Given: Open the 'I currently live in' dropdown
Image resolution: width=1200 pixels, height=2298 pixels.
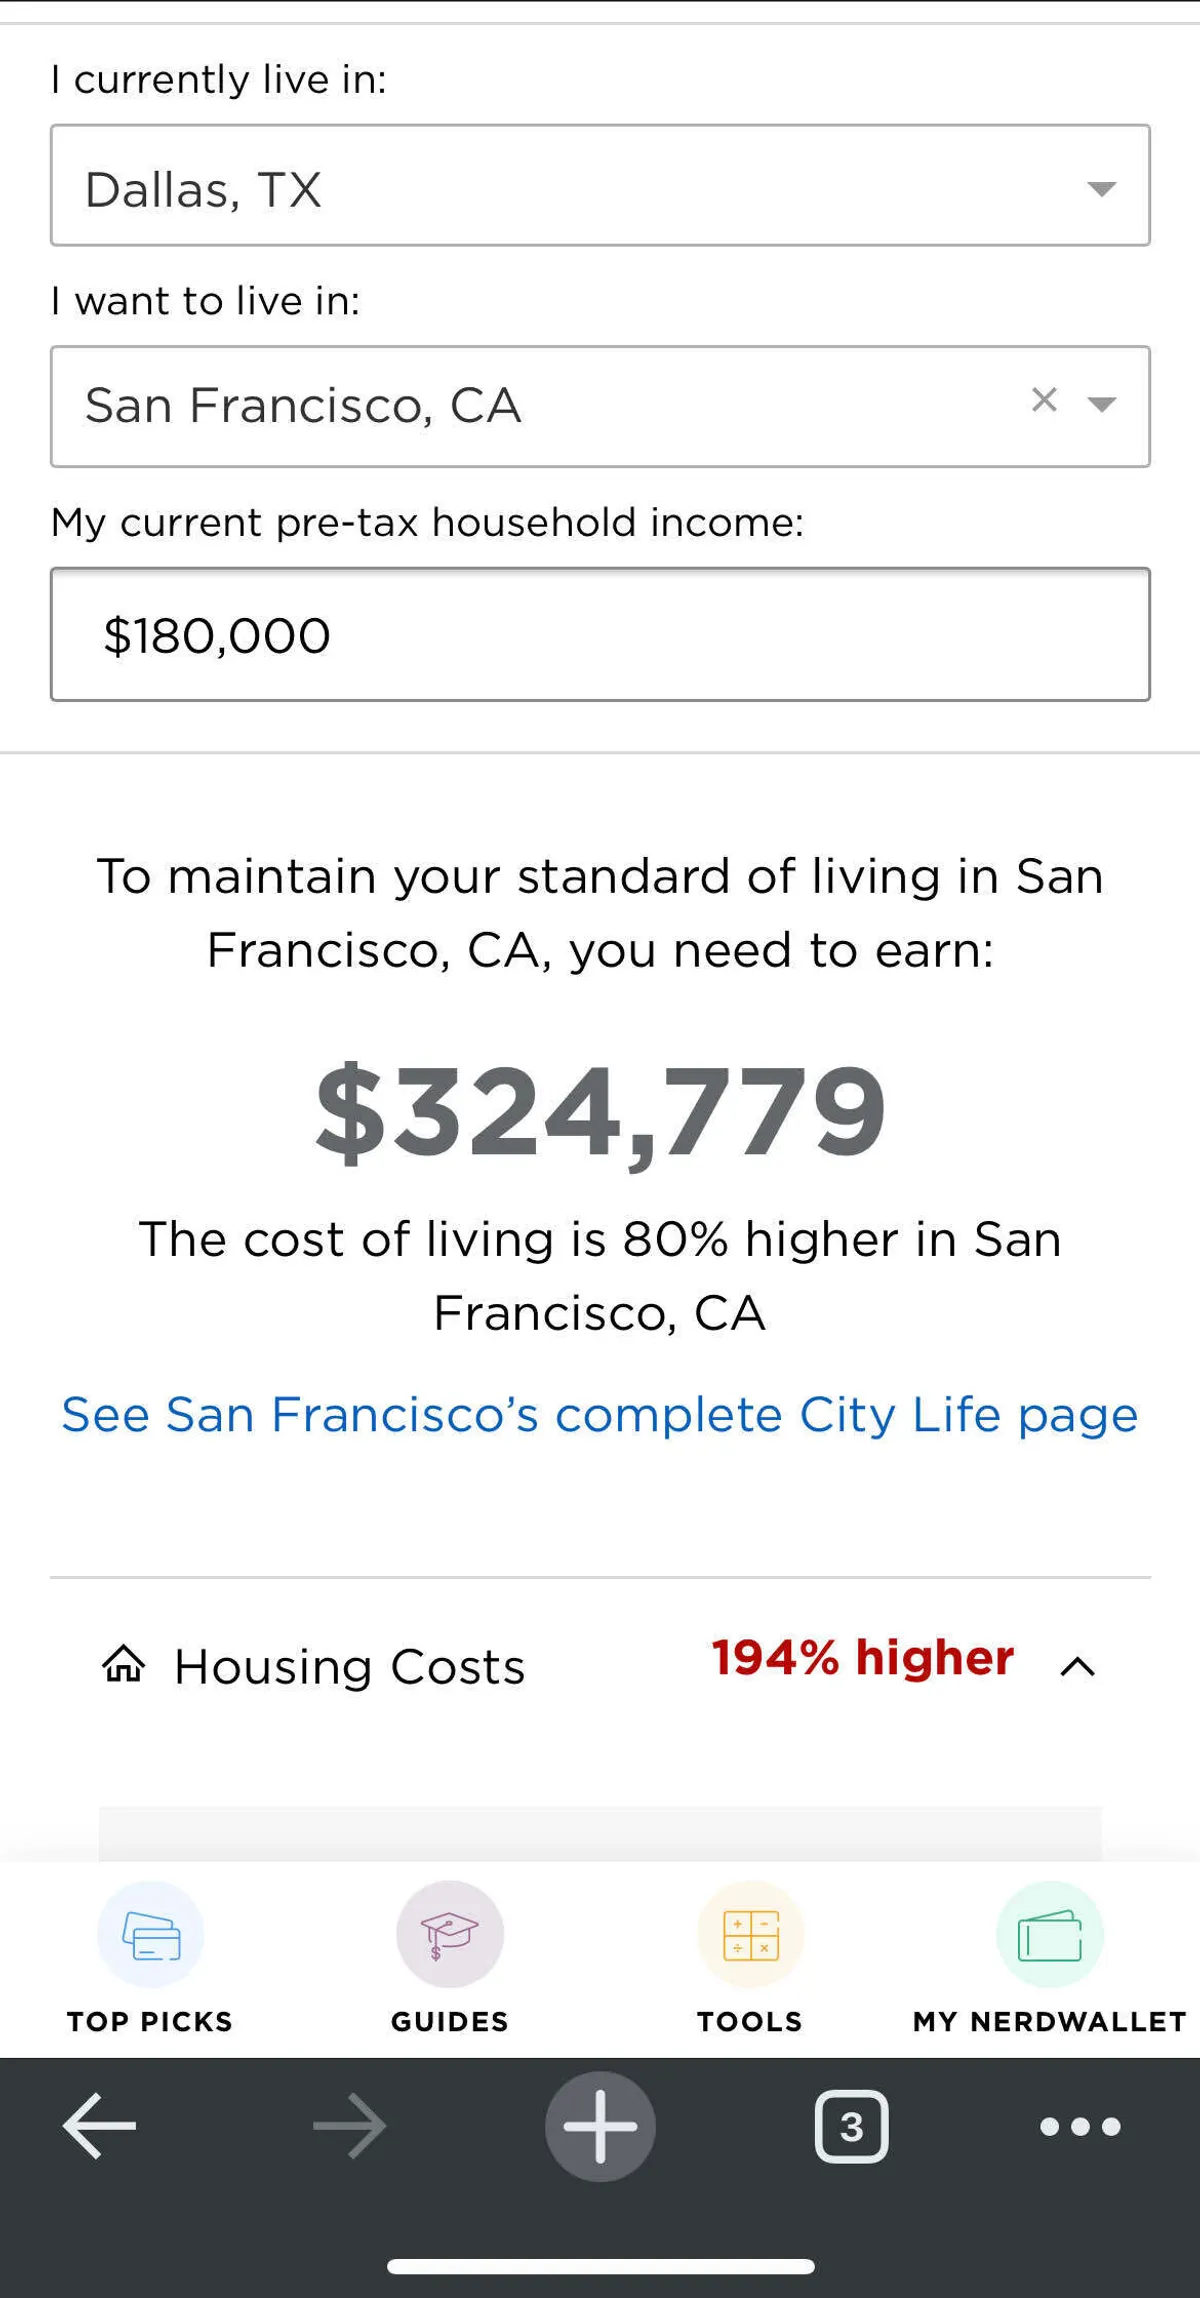Looking at the screenshot, I should point(1101,188).
